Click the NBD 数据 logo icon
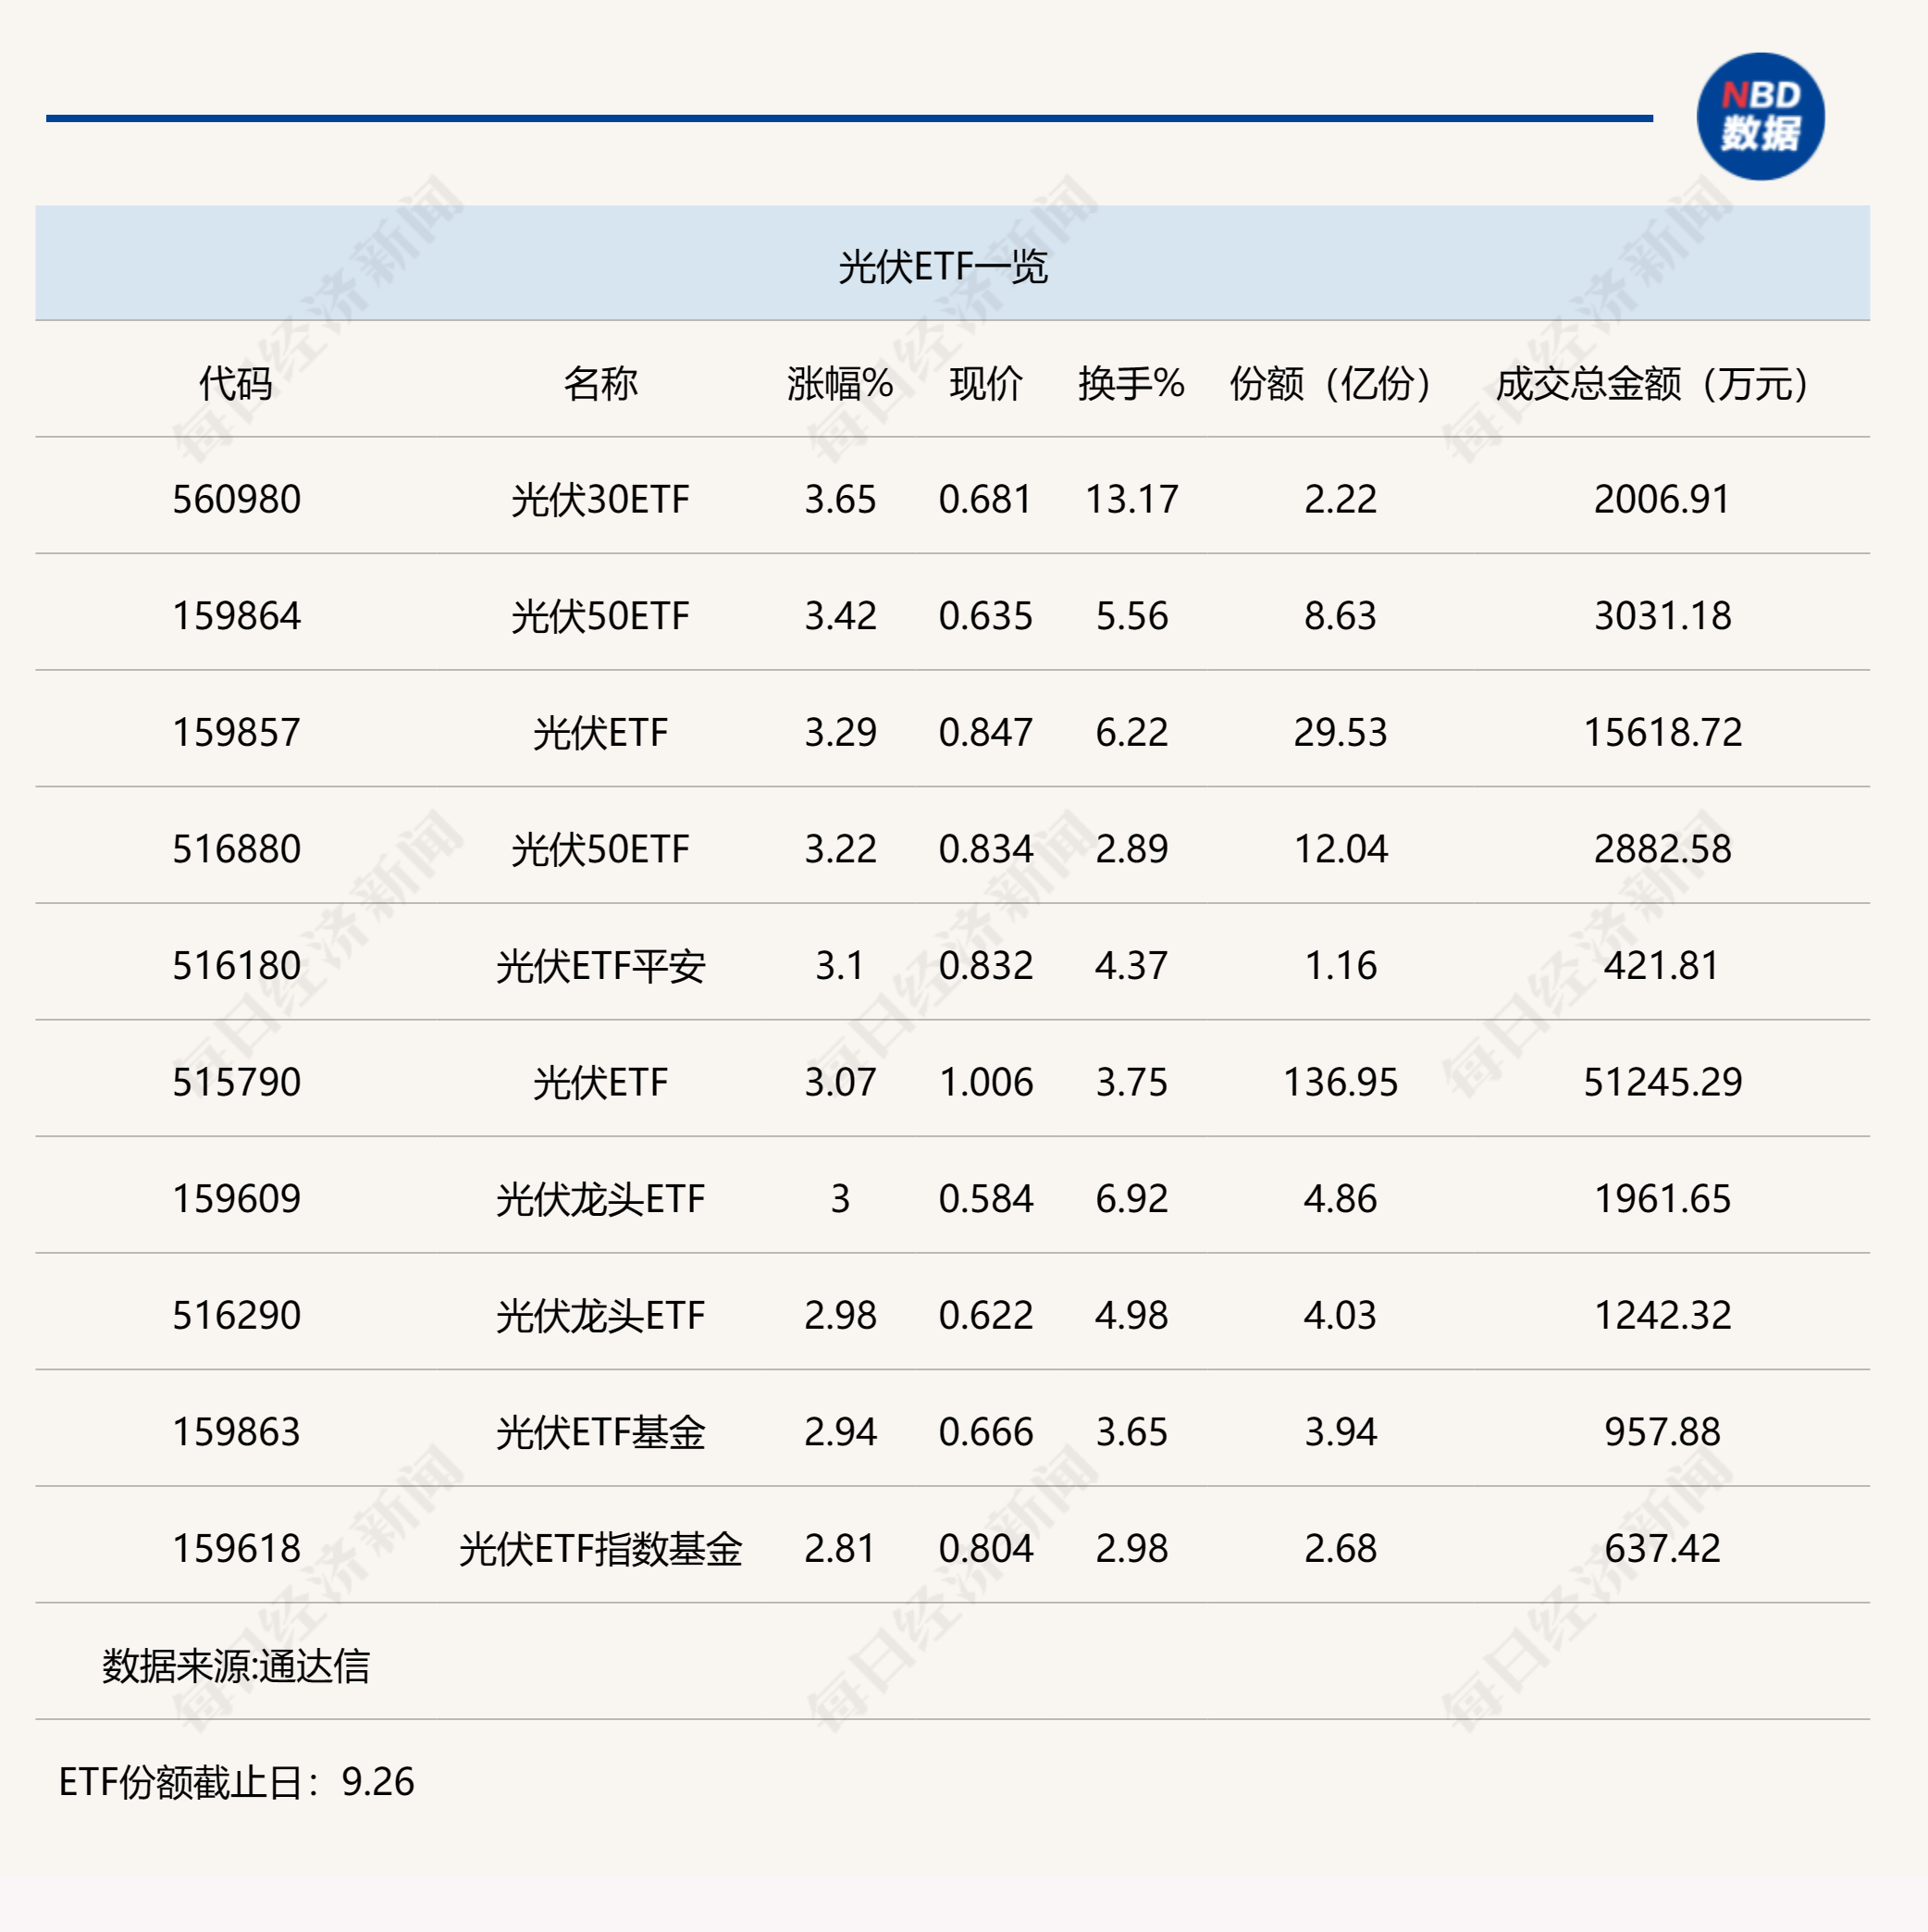The width and height of the screenshot is (1928, 1932). point(1759,116)
